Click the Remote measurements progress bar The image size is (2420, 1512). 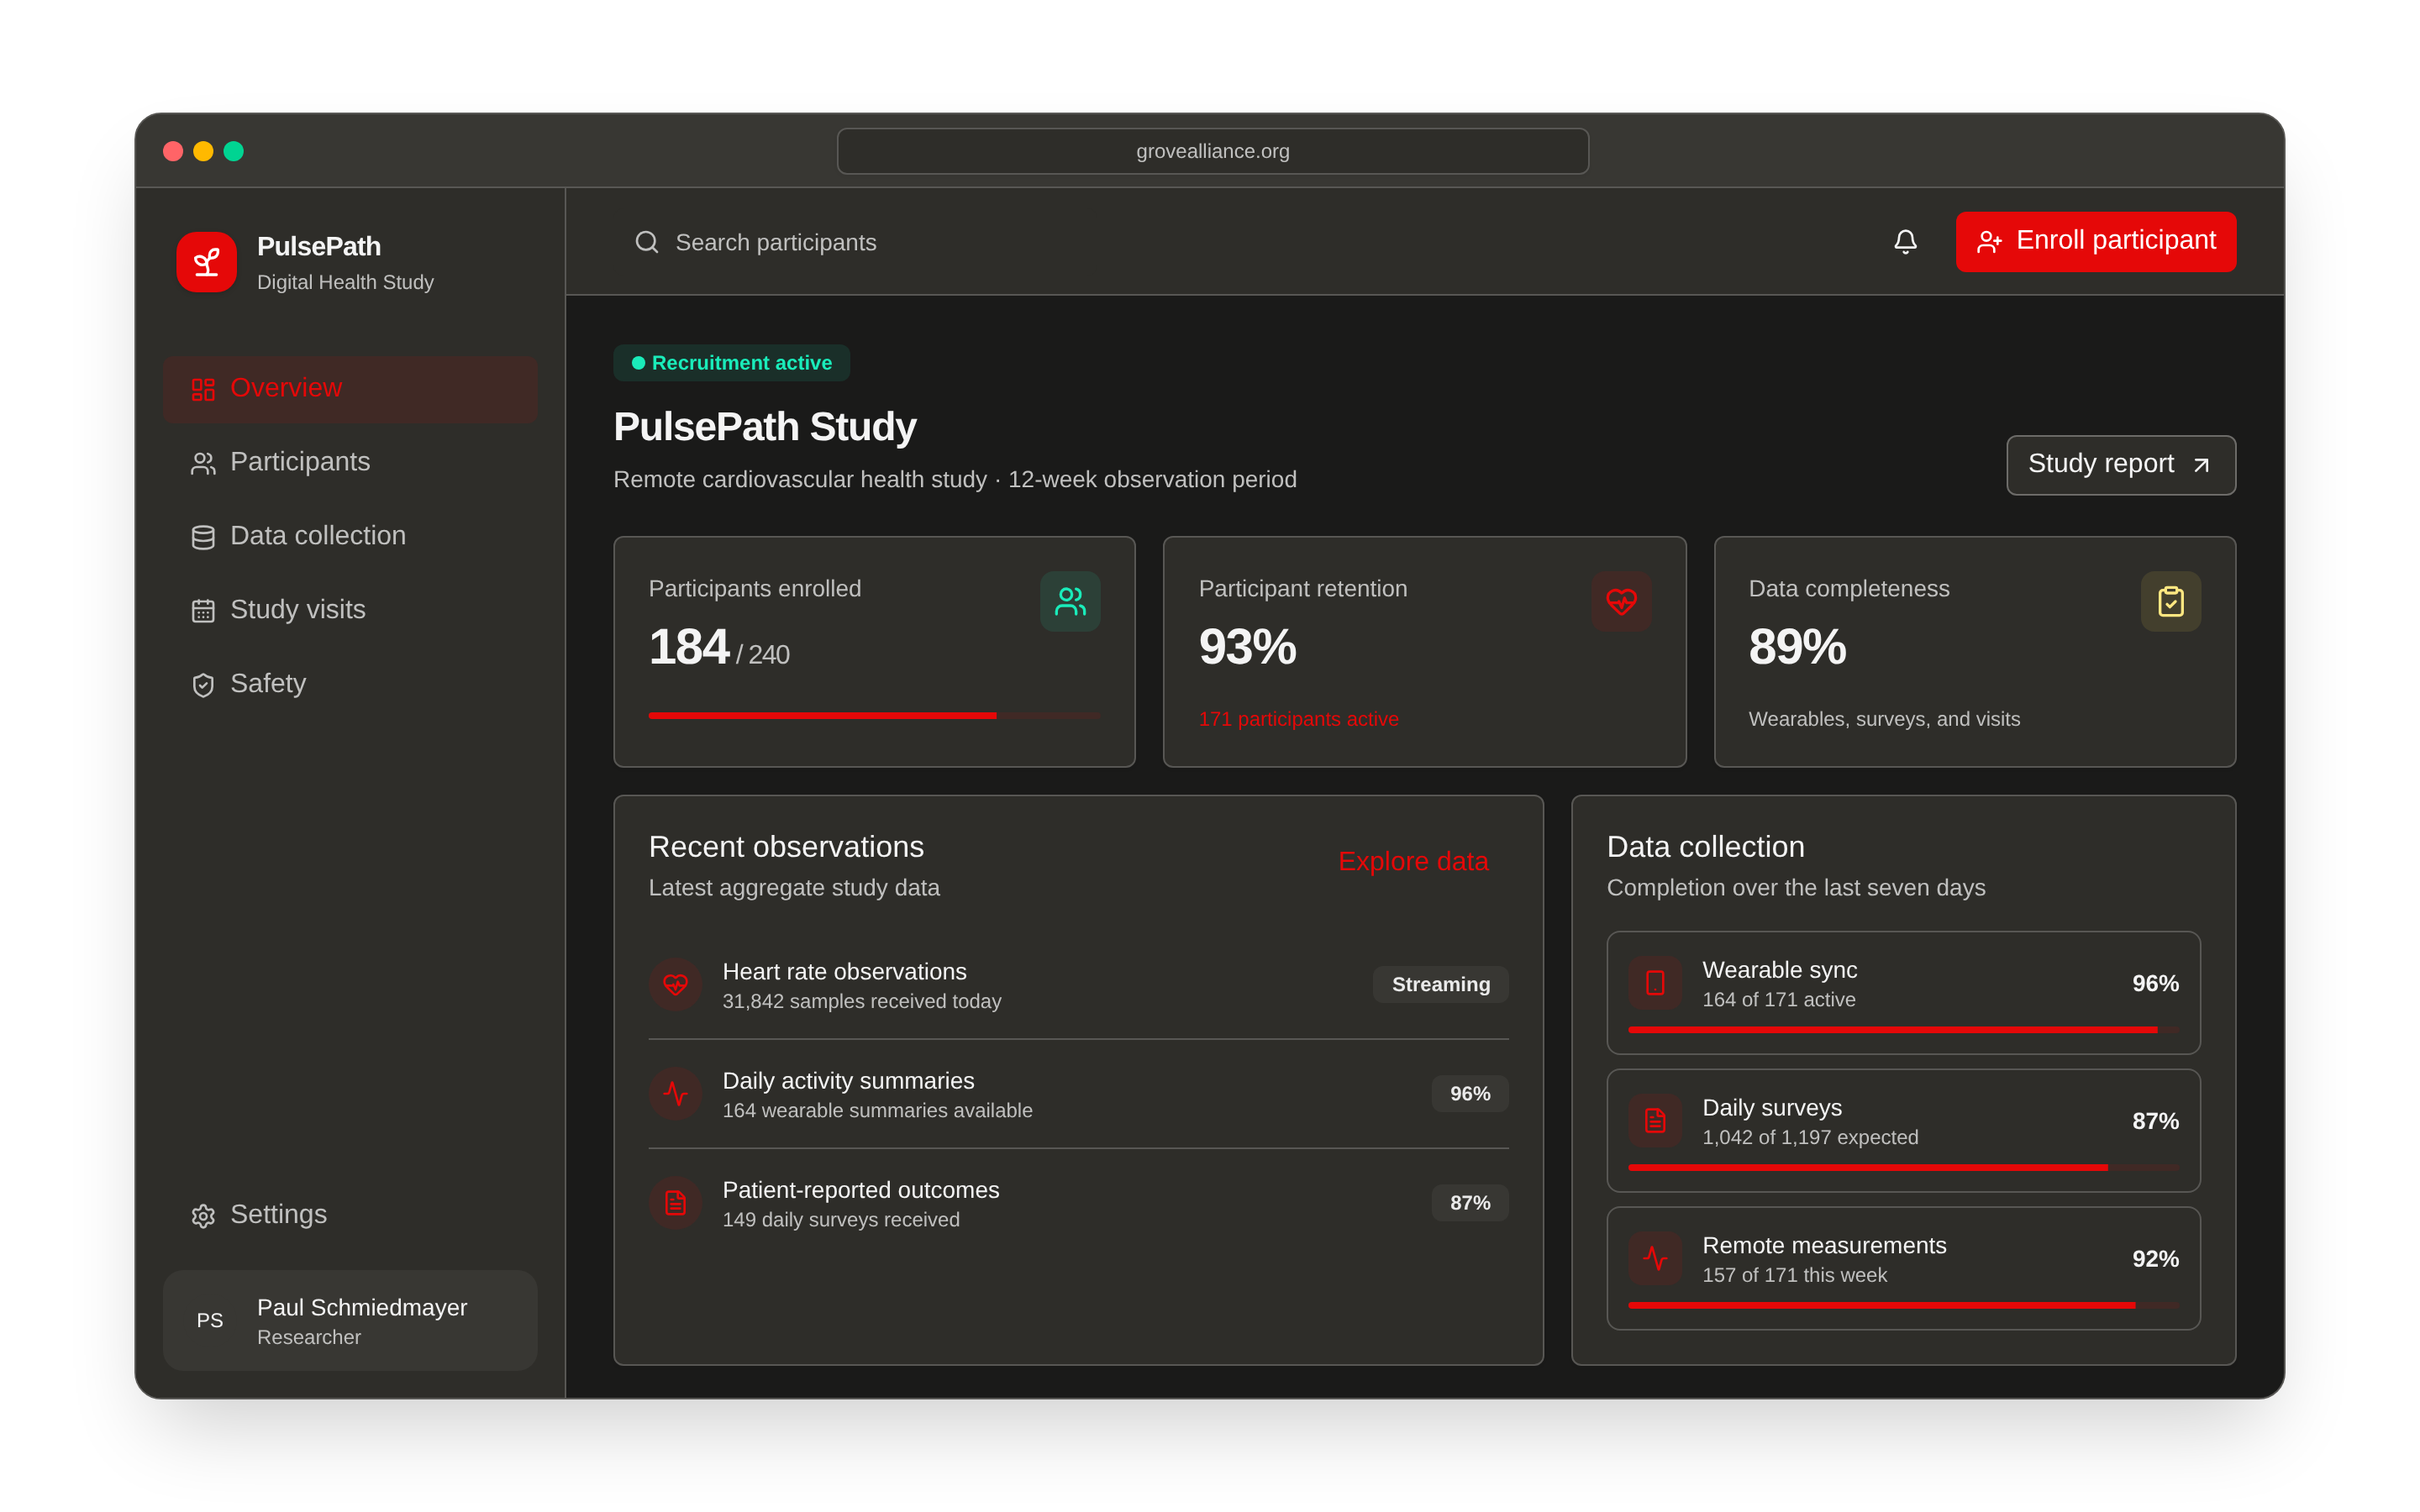pyautogui.click(x=1904, y=1306)
